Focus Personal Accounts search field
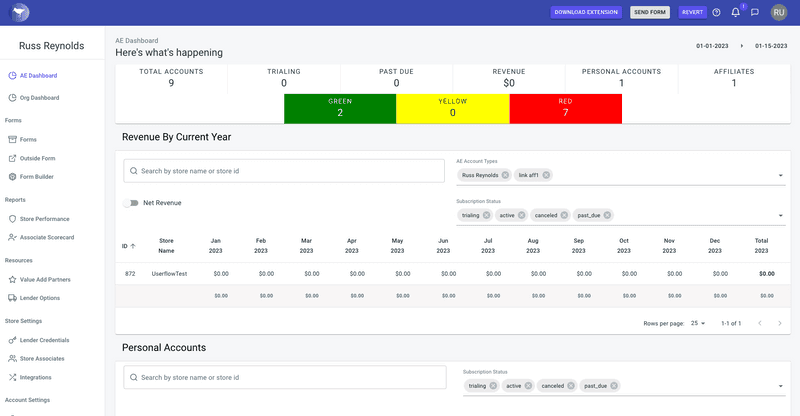This screenshot has height=416, width=800. tap(285, 377)
